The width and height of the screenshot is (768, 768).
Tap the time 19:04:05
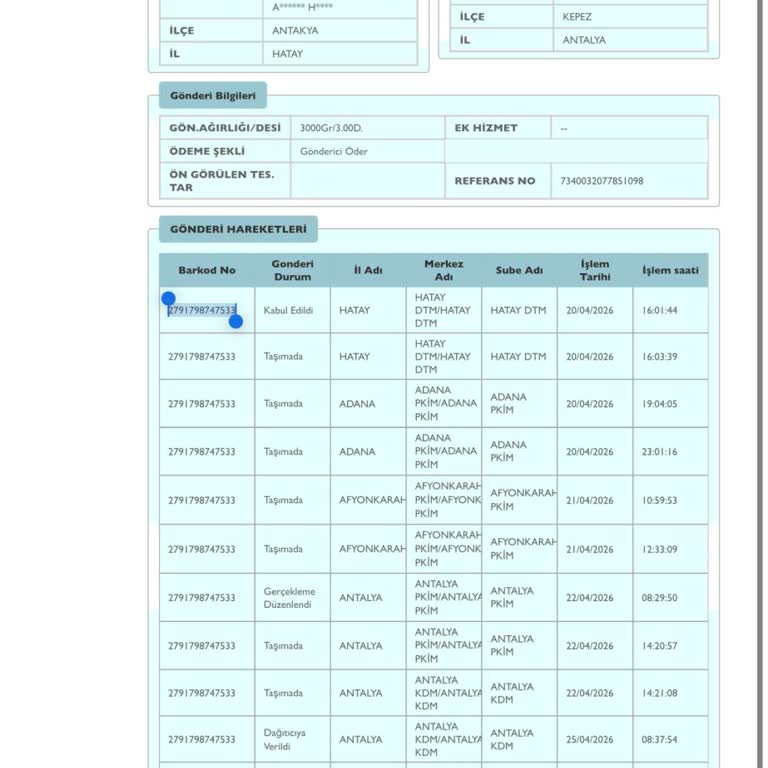pyautogui.click(x=659, y=404)
